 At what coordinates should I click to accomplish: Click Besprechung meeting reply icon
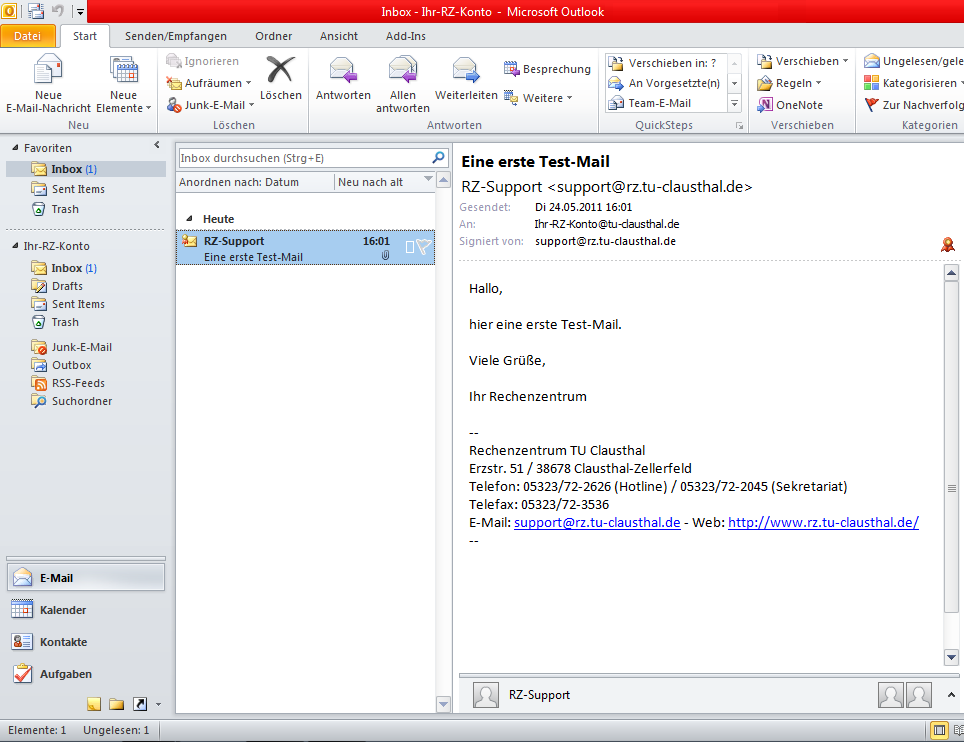(512, 69)
